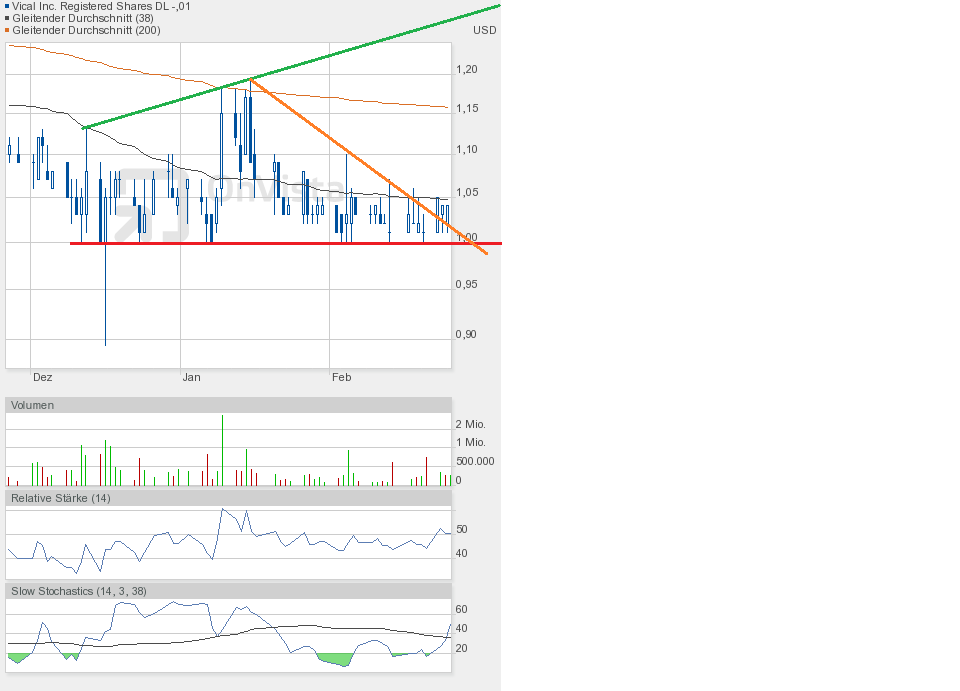Image resolution: width=960 pixels, height=691 pixels.
Task: Select the Vical Inc. Registered Shares legend label
Action: pos(102,6)
